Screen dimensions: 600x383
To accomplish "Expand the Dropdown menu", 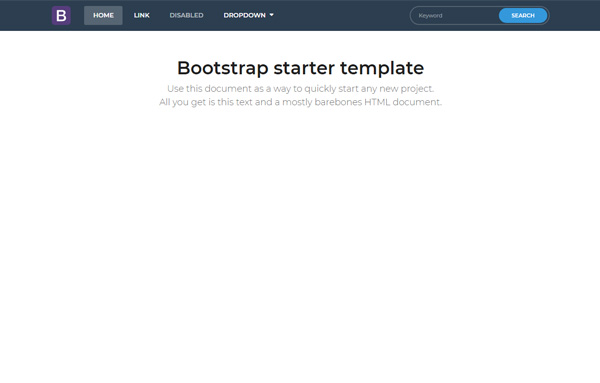I will 249,15.
